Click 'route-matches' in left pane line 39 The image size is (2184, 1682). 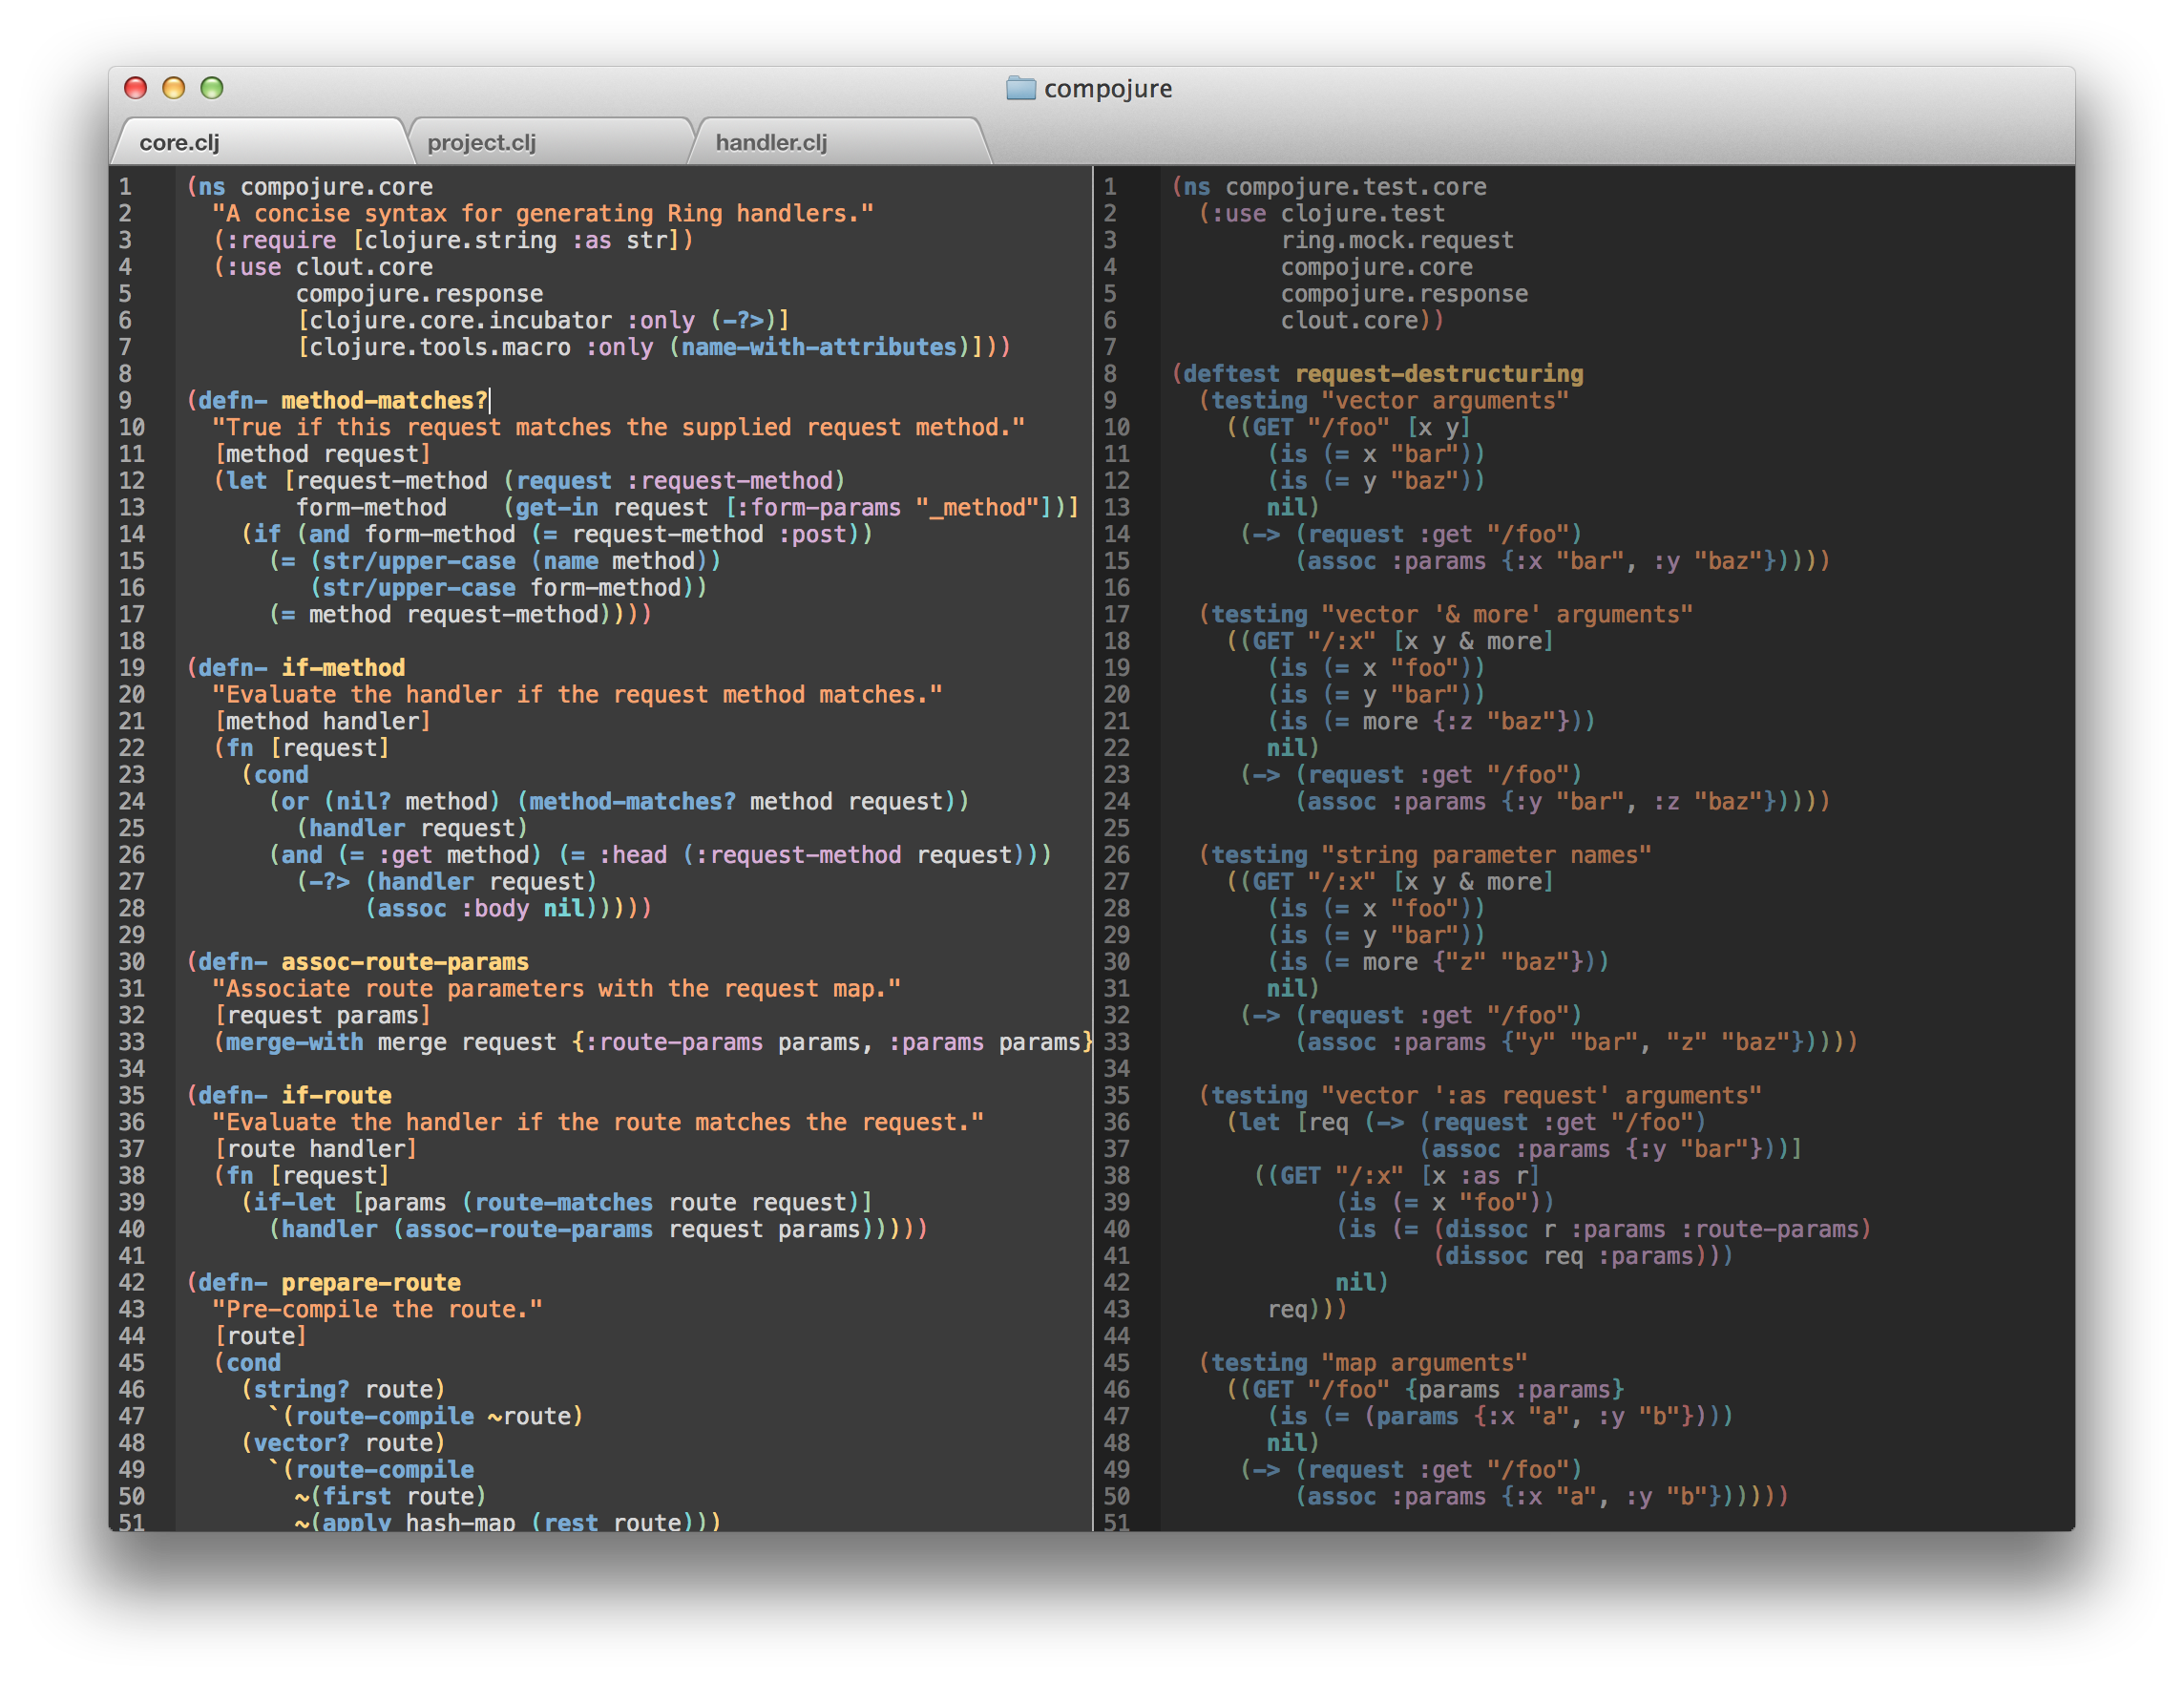coord(563,1203)
